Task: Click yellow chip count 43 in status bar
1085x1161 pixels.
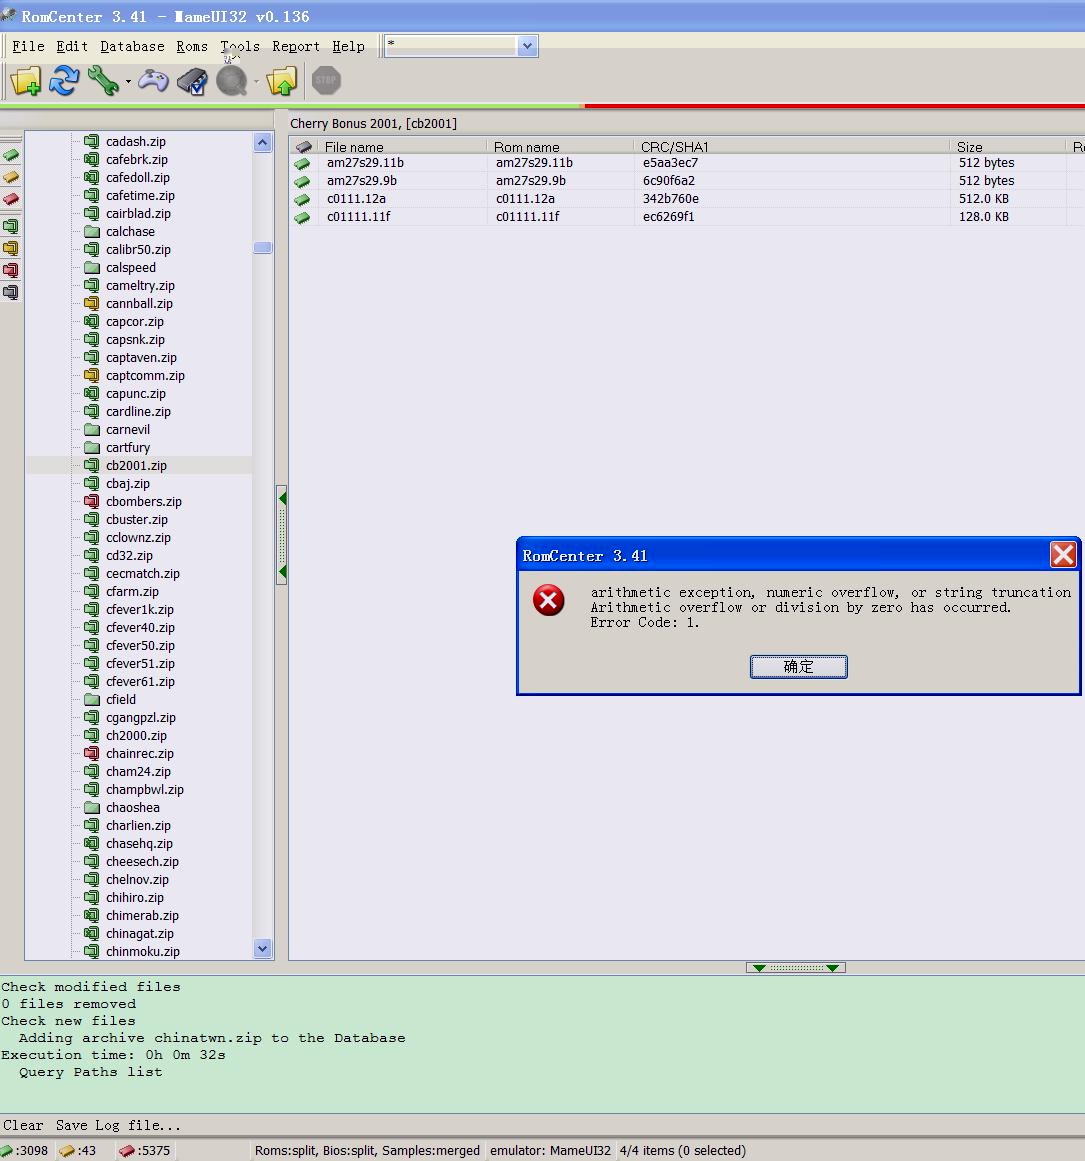Action: tap(78, 1151)
